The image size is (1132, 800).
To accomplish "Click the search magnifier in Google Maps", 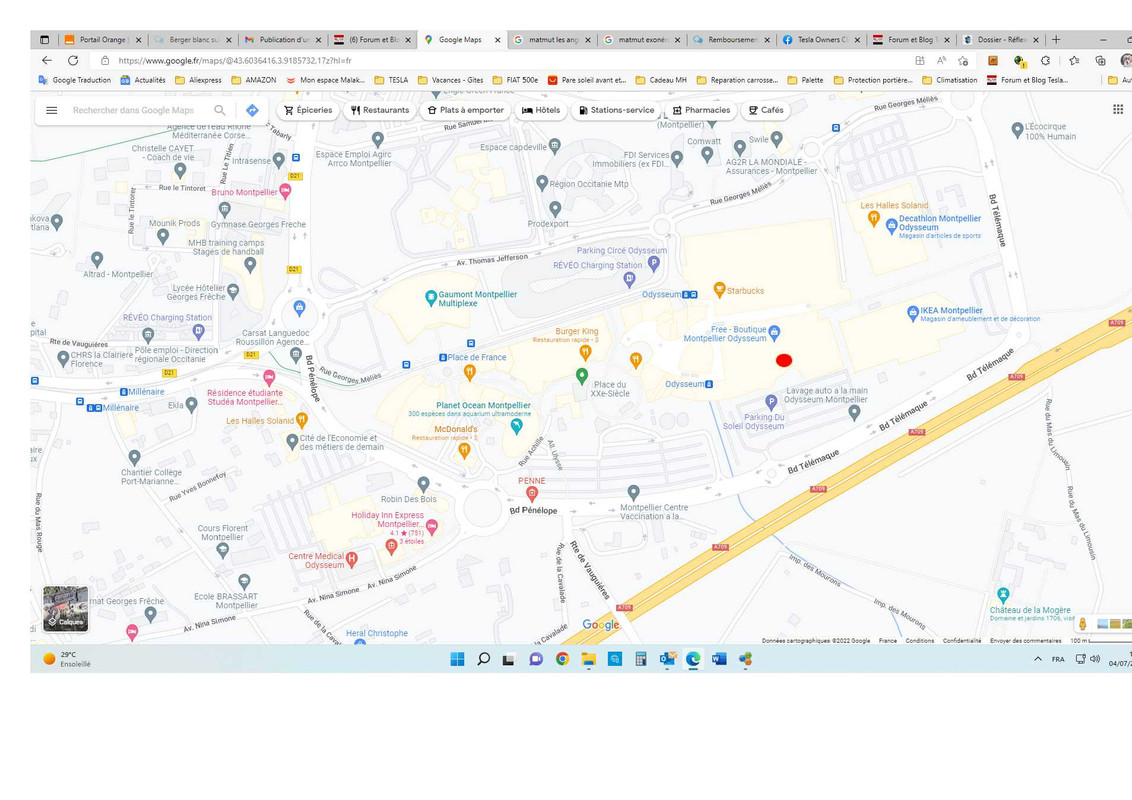I will [219, 110].
